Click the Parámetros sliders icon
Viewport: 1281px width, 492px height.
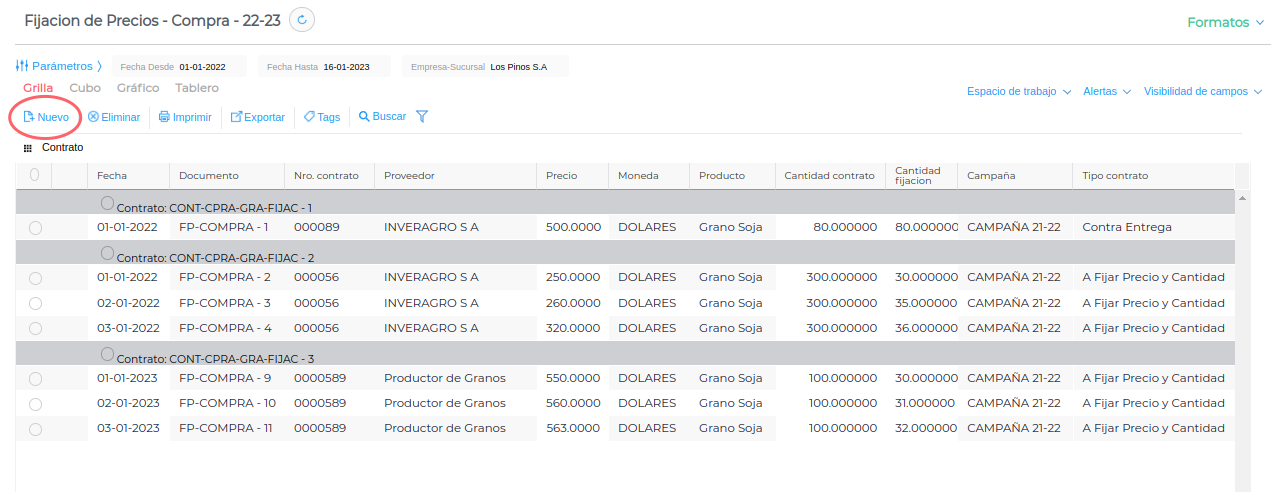tap(22, 66)
